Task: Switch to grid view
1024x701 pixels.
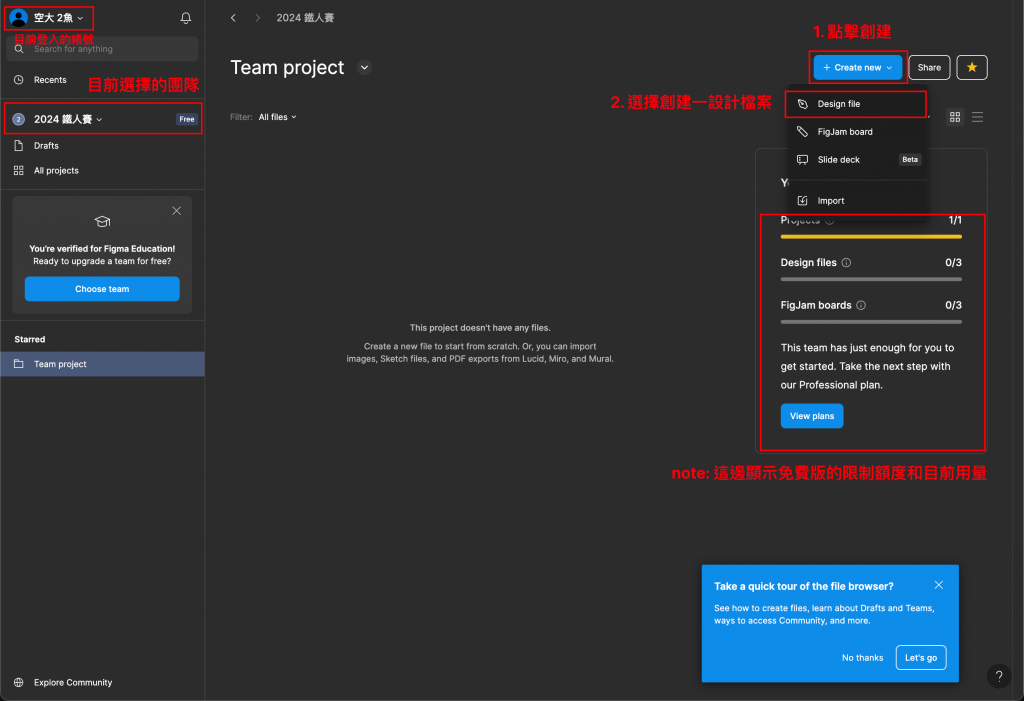Action: click(955, 117)
